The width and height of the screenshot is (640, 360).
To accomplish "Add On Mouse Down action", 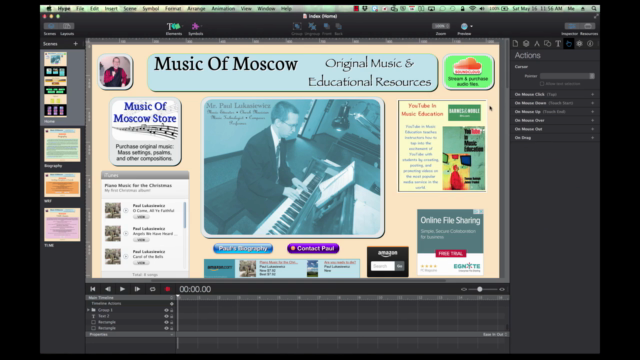I will [593, 103].
